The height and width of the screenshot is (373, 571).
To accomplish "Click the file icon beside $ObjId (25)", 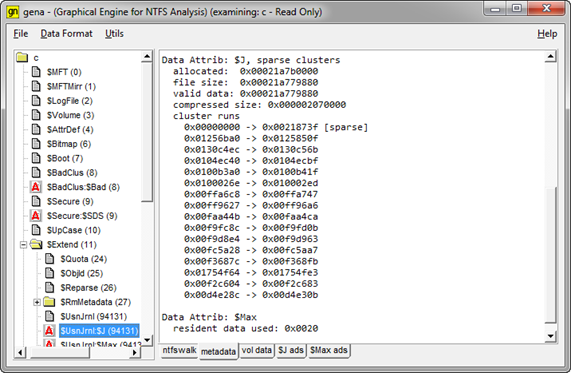I will click(x=50, y=273).
